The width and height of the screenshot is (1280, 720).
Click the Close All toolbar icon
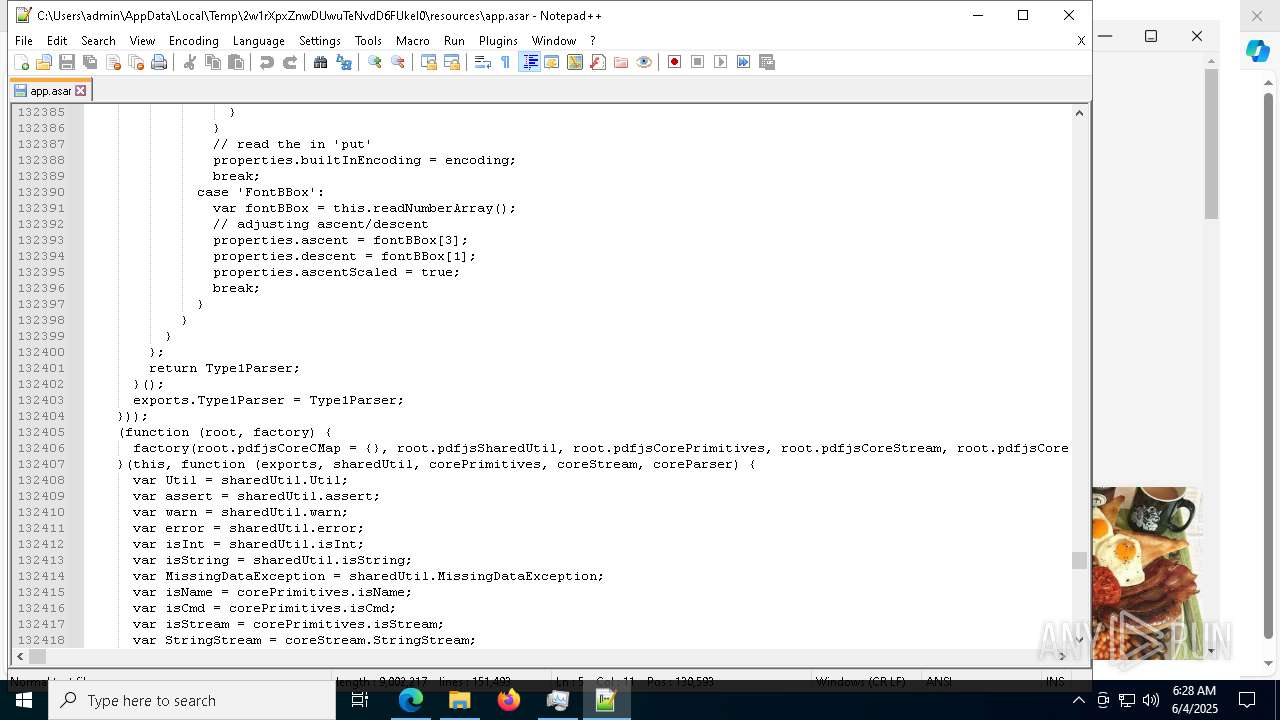tap(136, 62)
